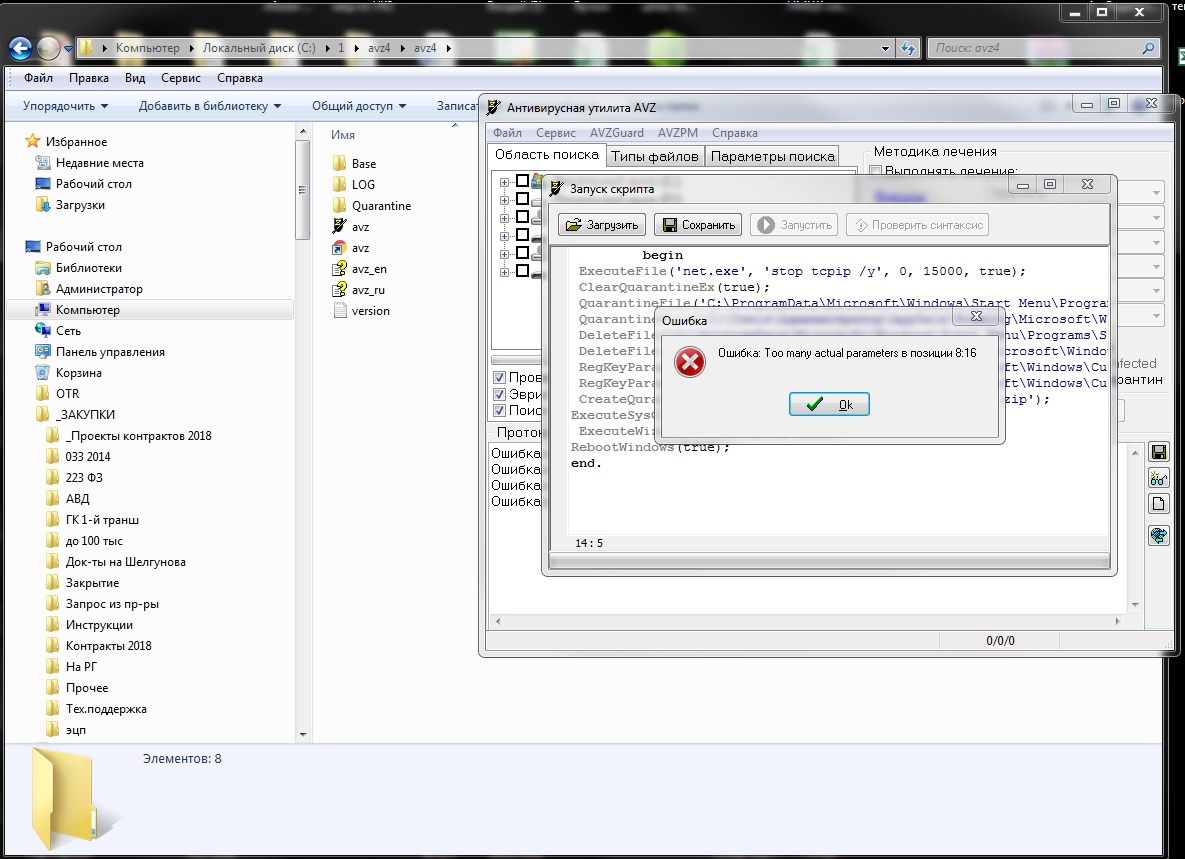Click the blank page icon beside the log

click(1159, 503)
